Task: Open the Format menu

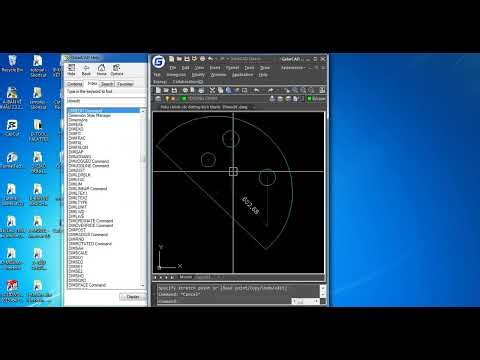Action: coord(232,68)
